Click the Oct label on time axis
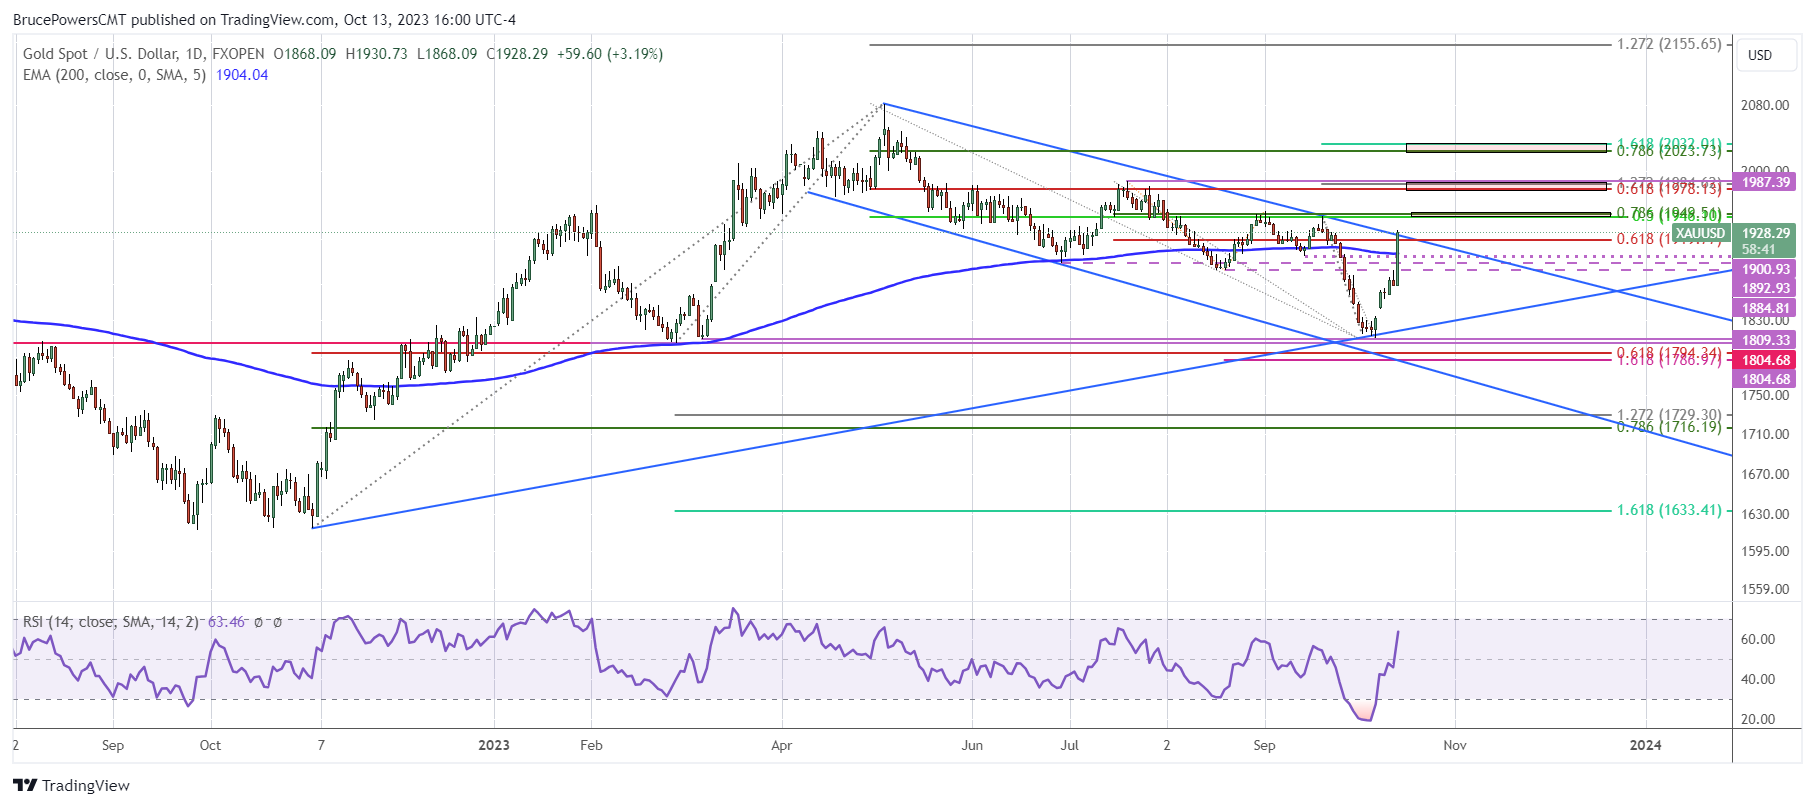This screenshot has width=1815, height=807. (210, 745)
